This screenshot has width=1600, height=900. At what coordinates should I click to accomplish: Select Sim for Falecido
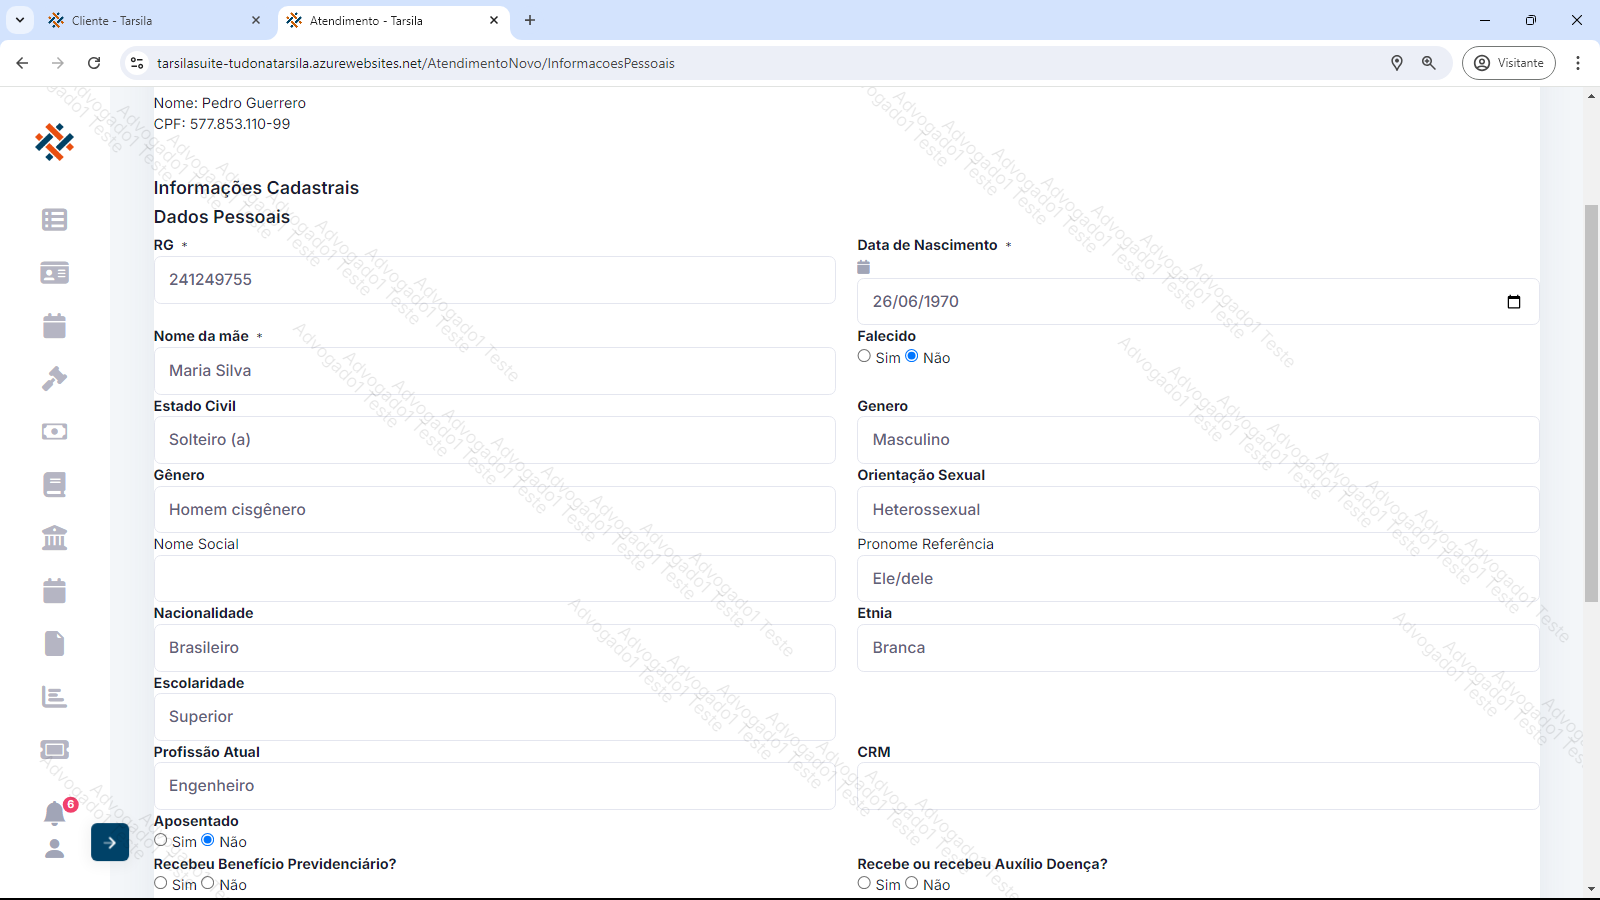[x=864, y=356]
